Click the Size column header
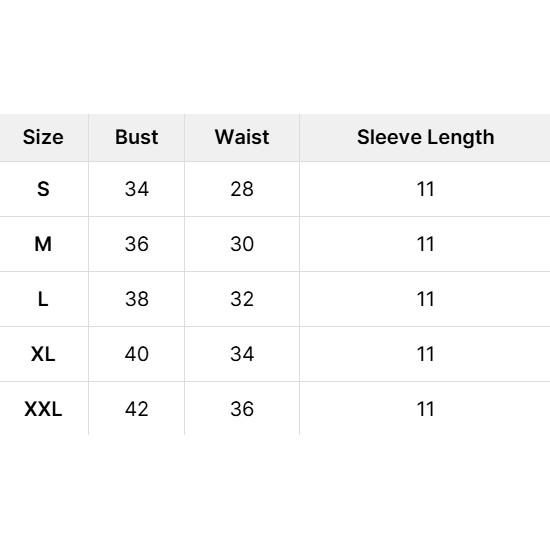 click(x=43, y=137)
